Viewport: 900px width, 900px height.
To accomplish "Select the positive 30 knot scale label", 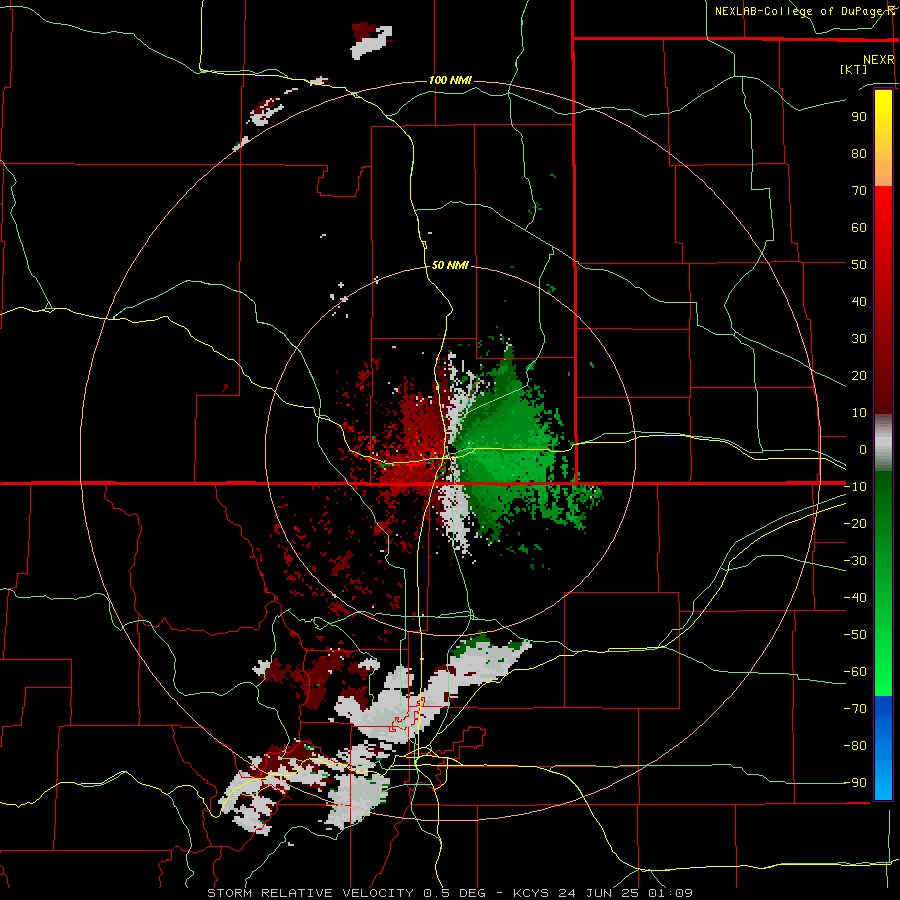I will (x=859, y=339).
